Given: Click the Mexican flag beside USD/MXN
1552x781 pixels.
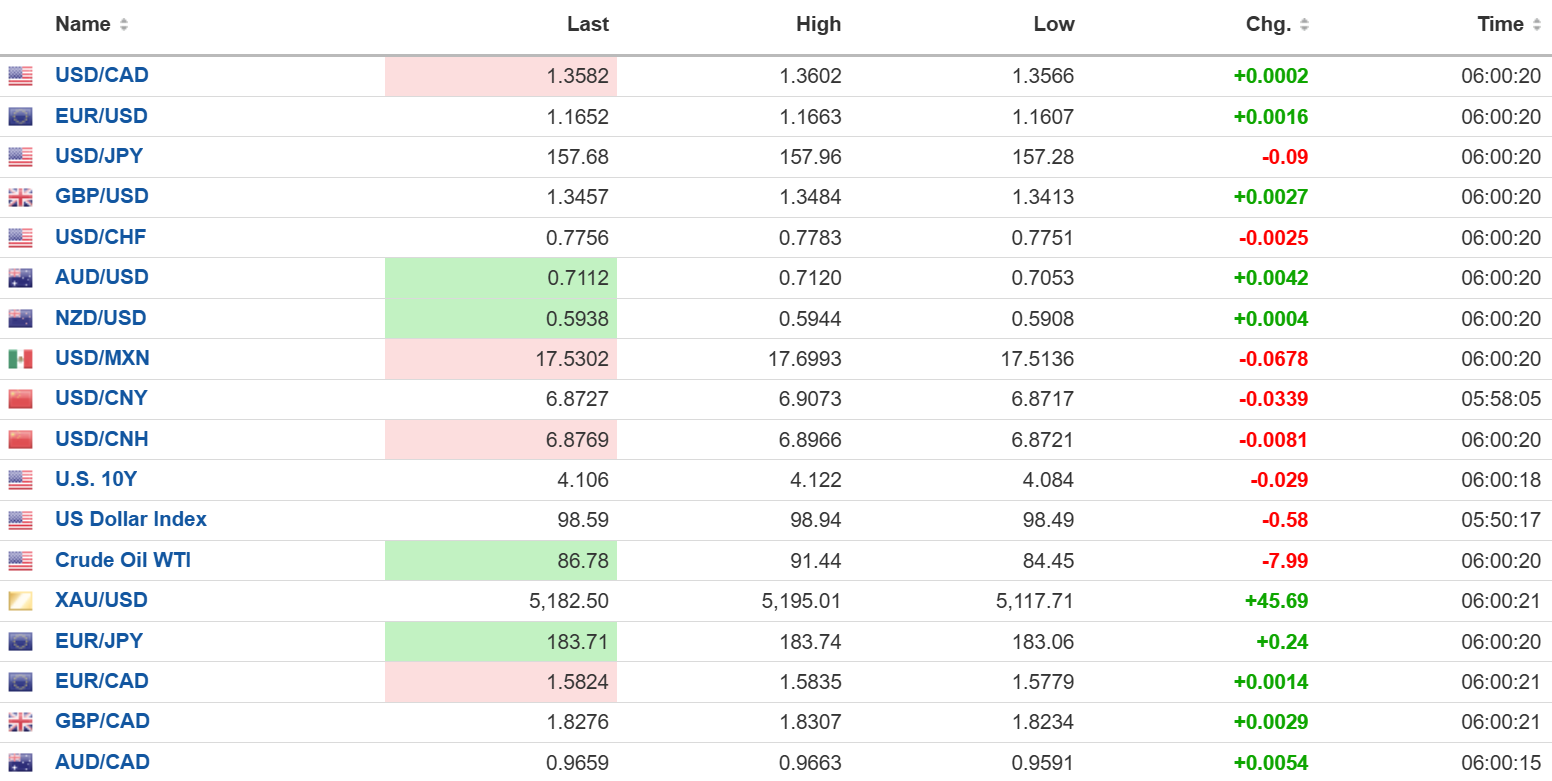Looking at the screenshot, I should [20, 359].
